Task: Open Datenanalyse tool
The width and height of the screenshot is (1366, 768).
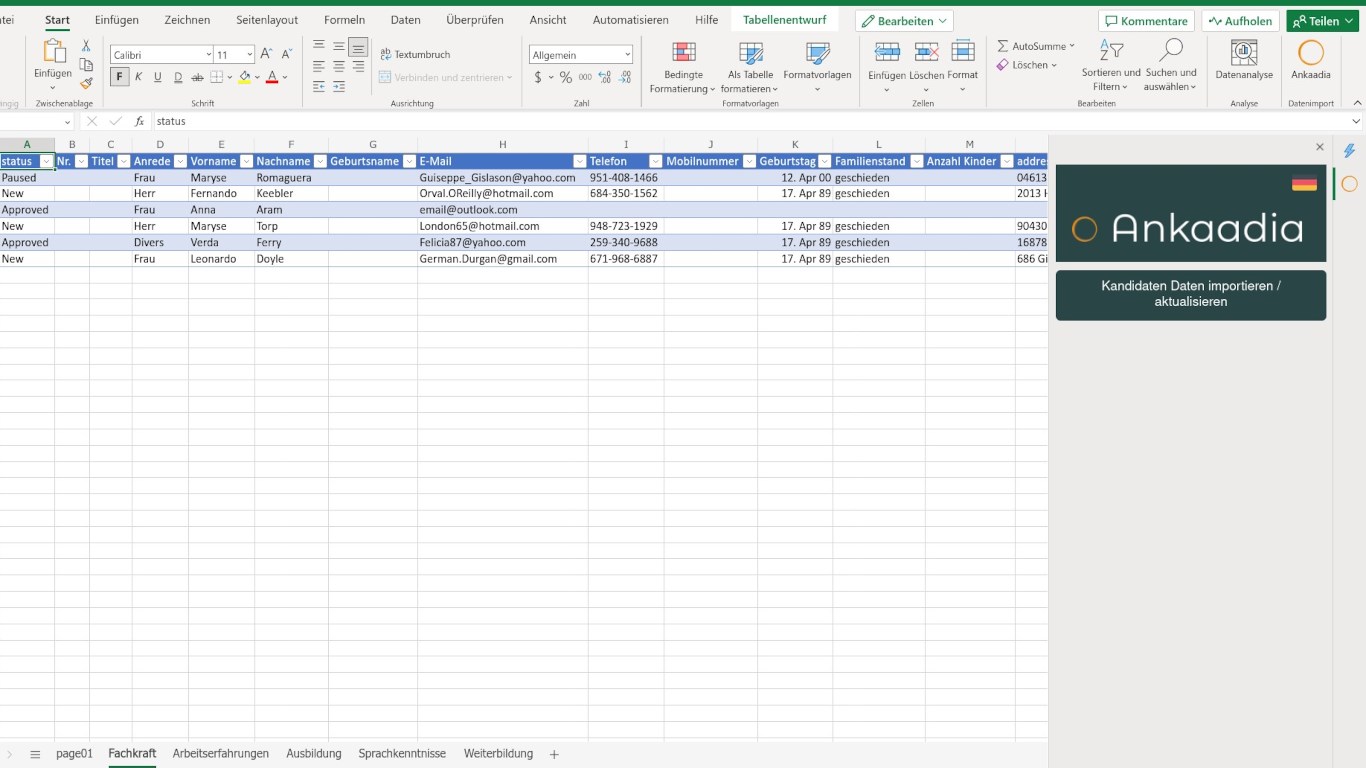Action: click(x=1244, y=60)
